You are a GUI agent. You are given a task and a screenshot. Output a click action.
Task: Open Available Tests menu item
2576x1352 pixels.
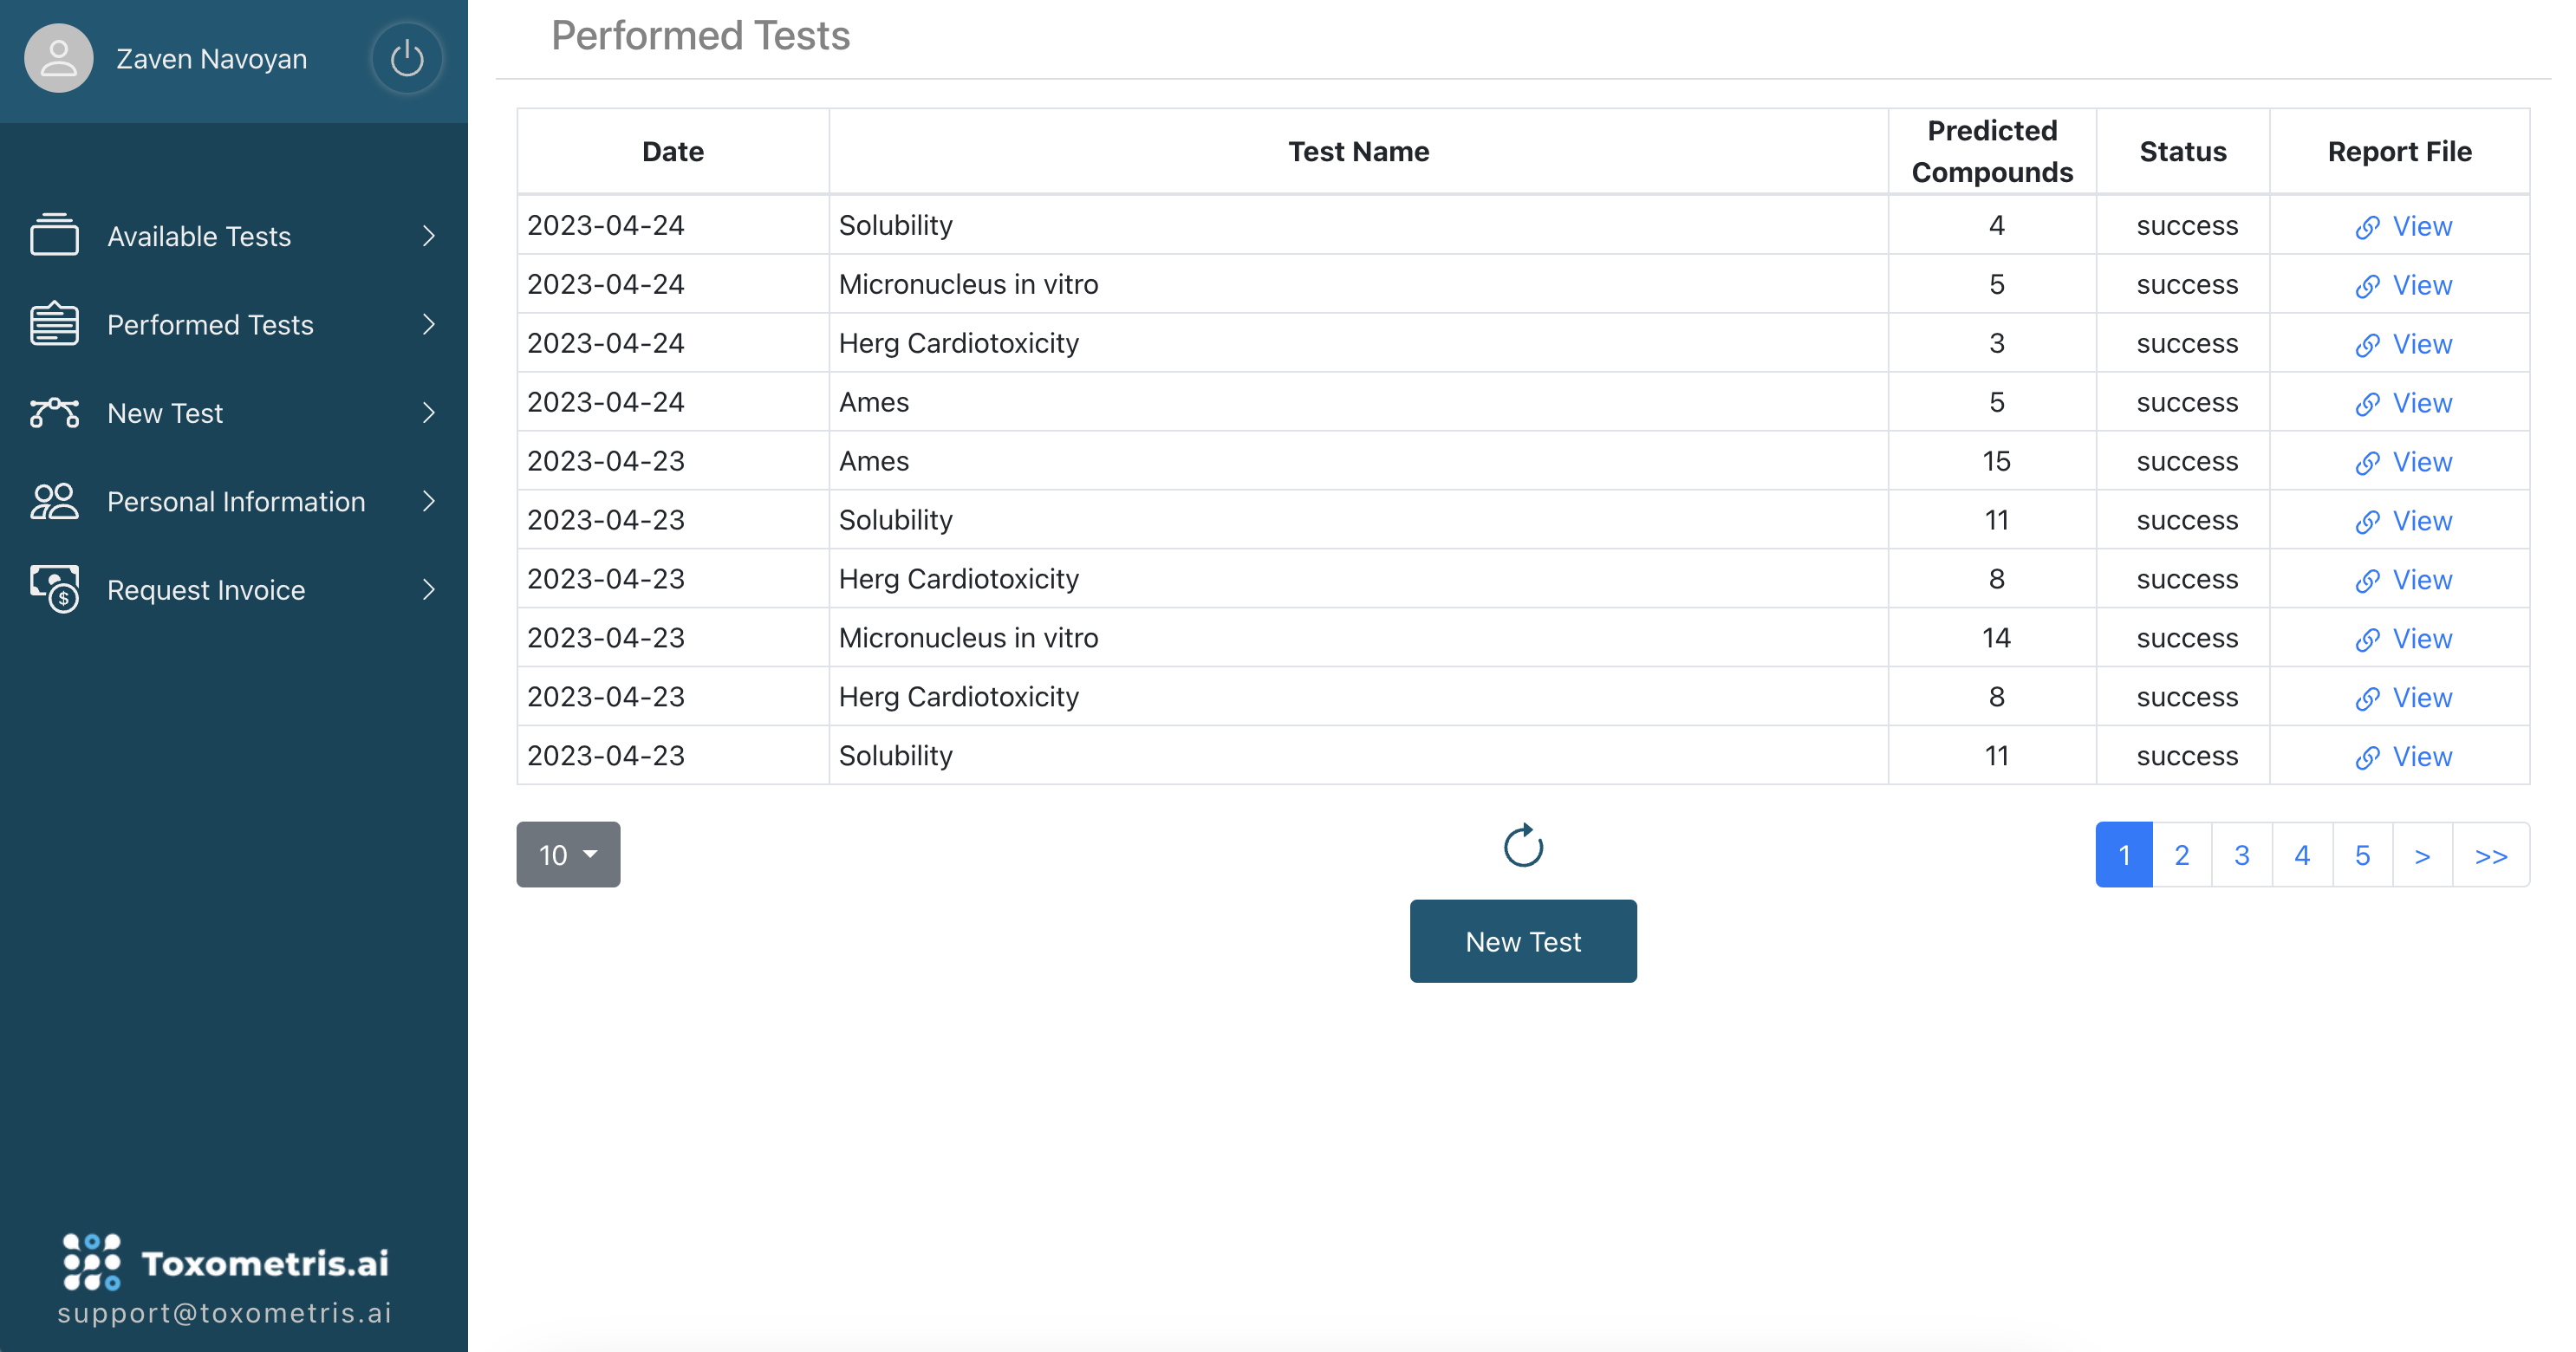[x=234, y=236]
